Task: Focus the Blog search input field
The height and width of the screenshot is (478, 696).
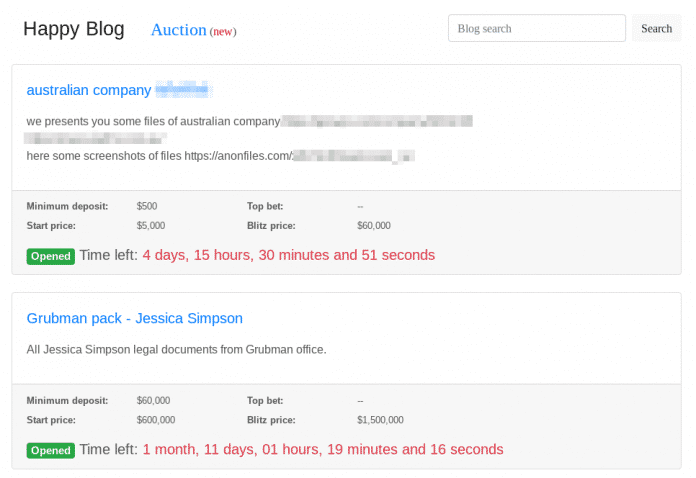Action: tap(537, 28)
